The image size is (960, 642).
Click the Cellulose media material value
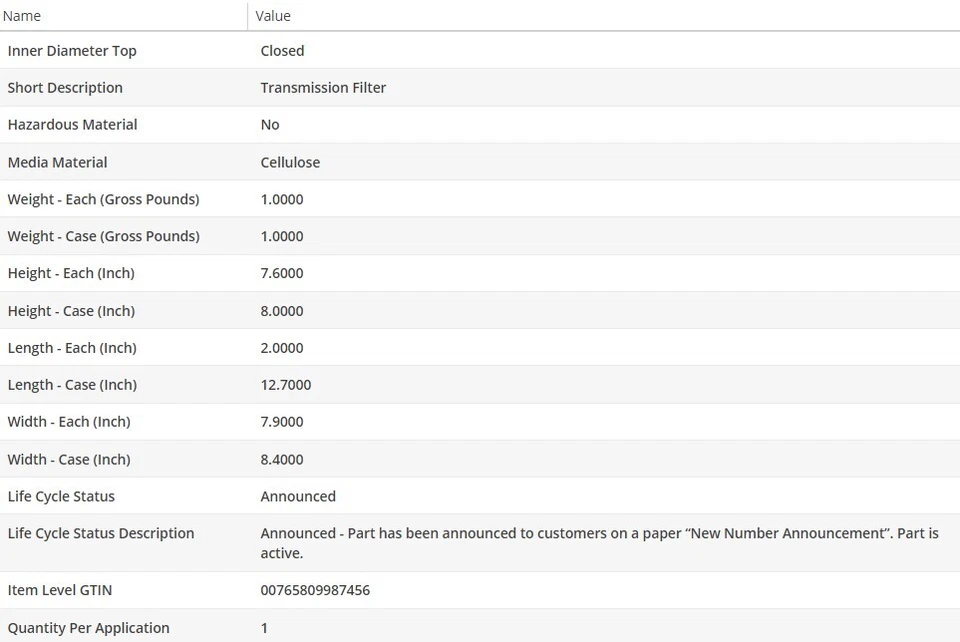290,162
